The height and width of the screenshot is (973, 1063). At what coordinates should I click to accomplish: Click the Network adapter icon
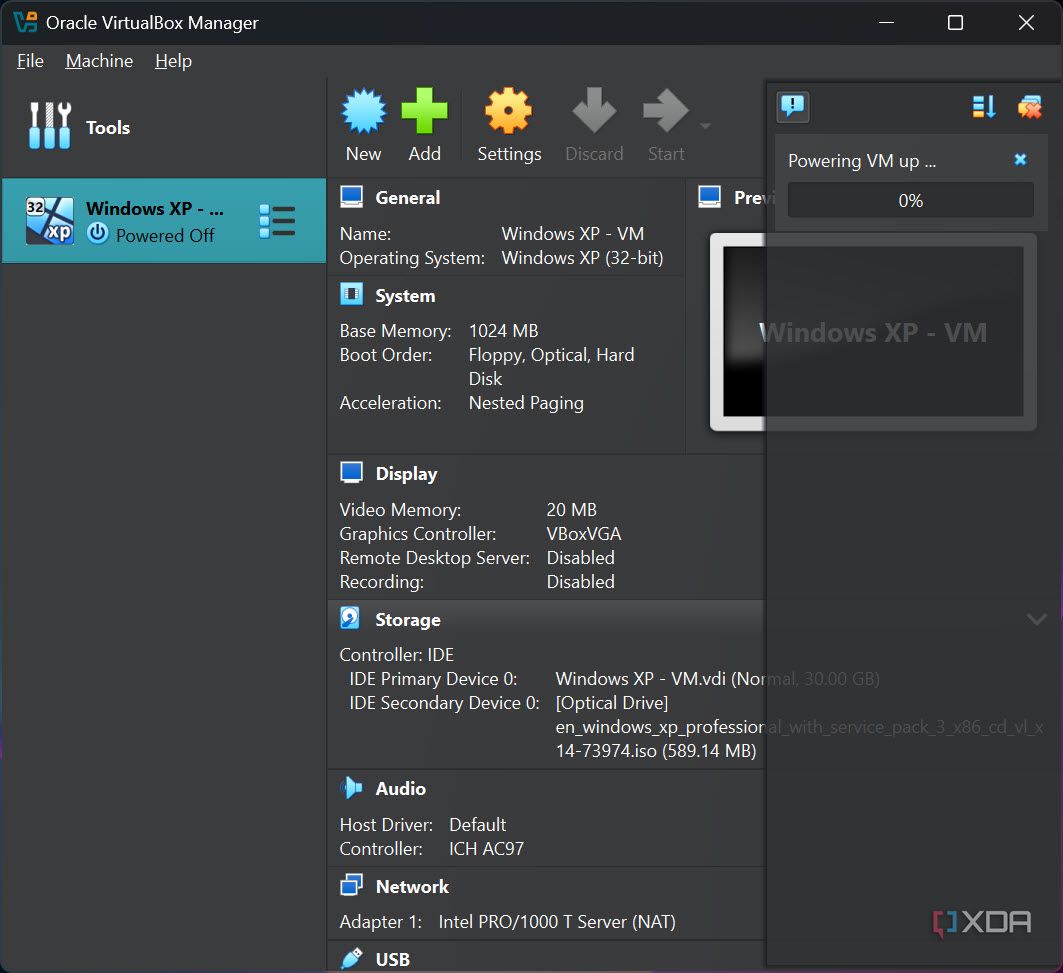351,885
